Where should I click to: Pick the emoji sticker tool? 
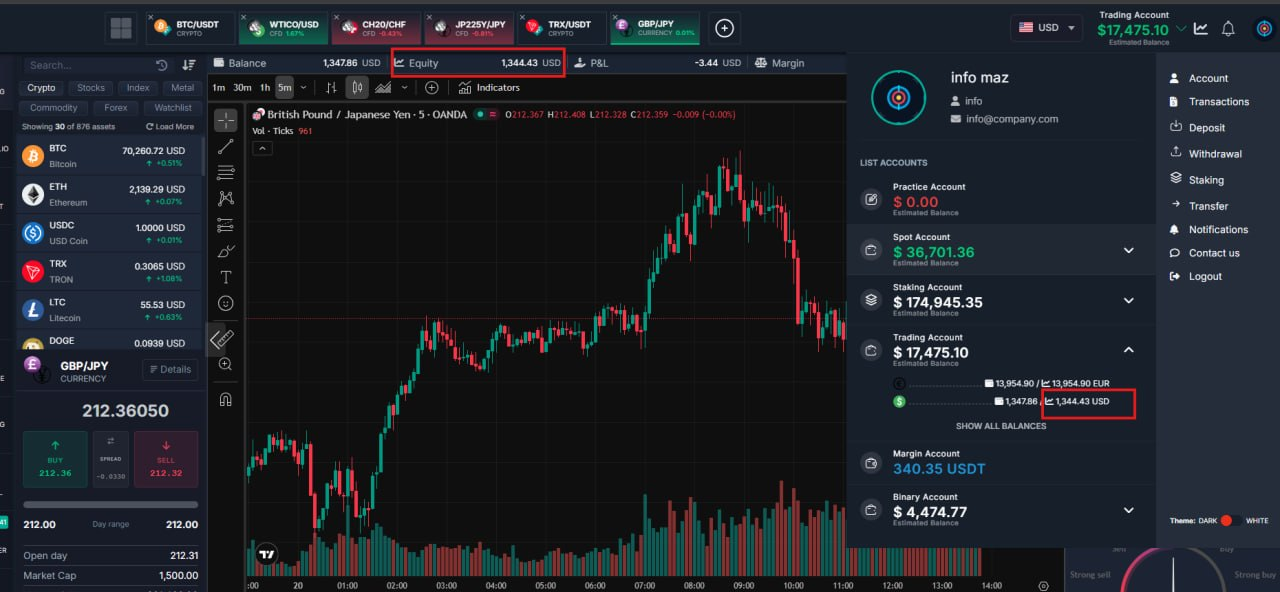pos(226,303)
